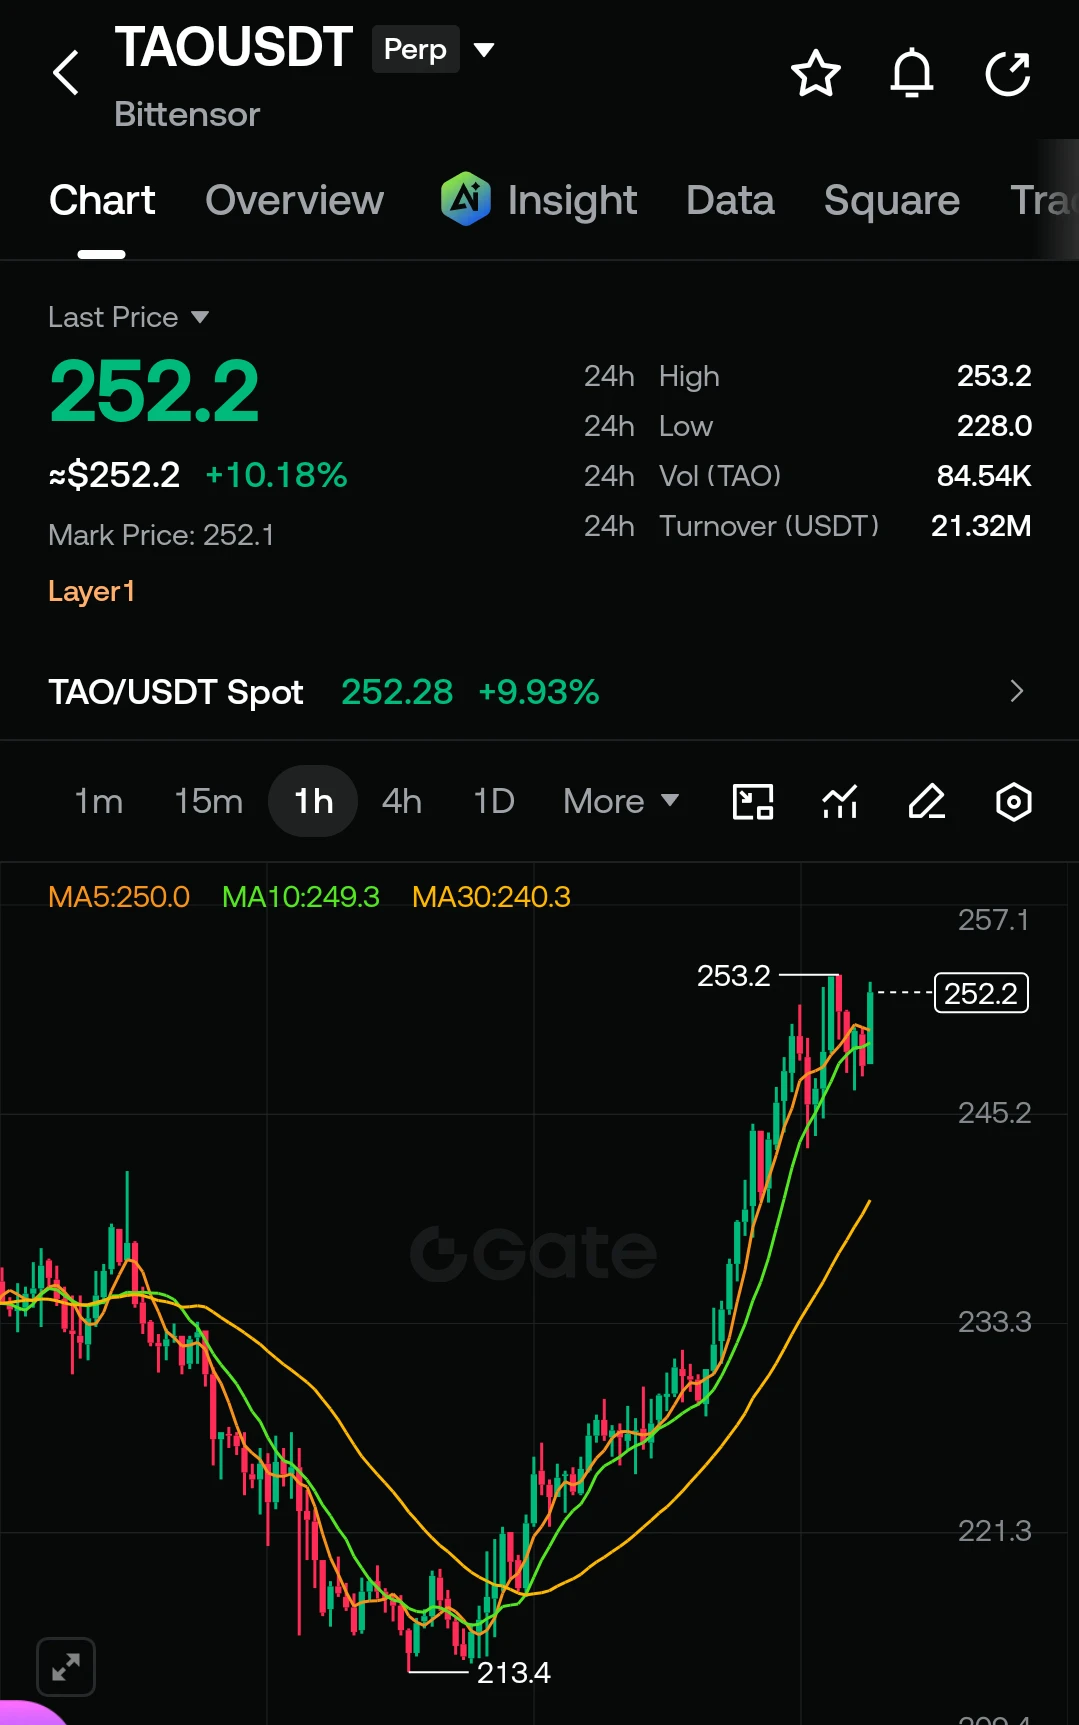Tap the MA30:240.3 indicator label
Image resolution: width=1079 pixels, height=1725 pixels.
click(491, 896)
